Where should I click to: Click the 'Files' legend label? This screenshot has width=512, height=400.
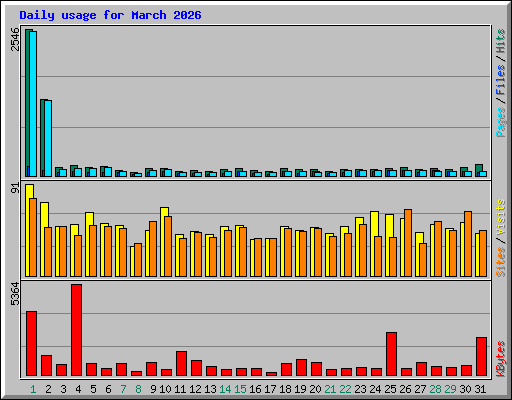pos(501,80)
